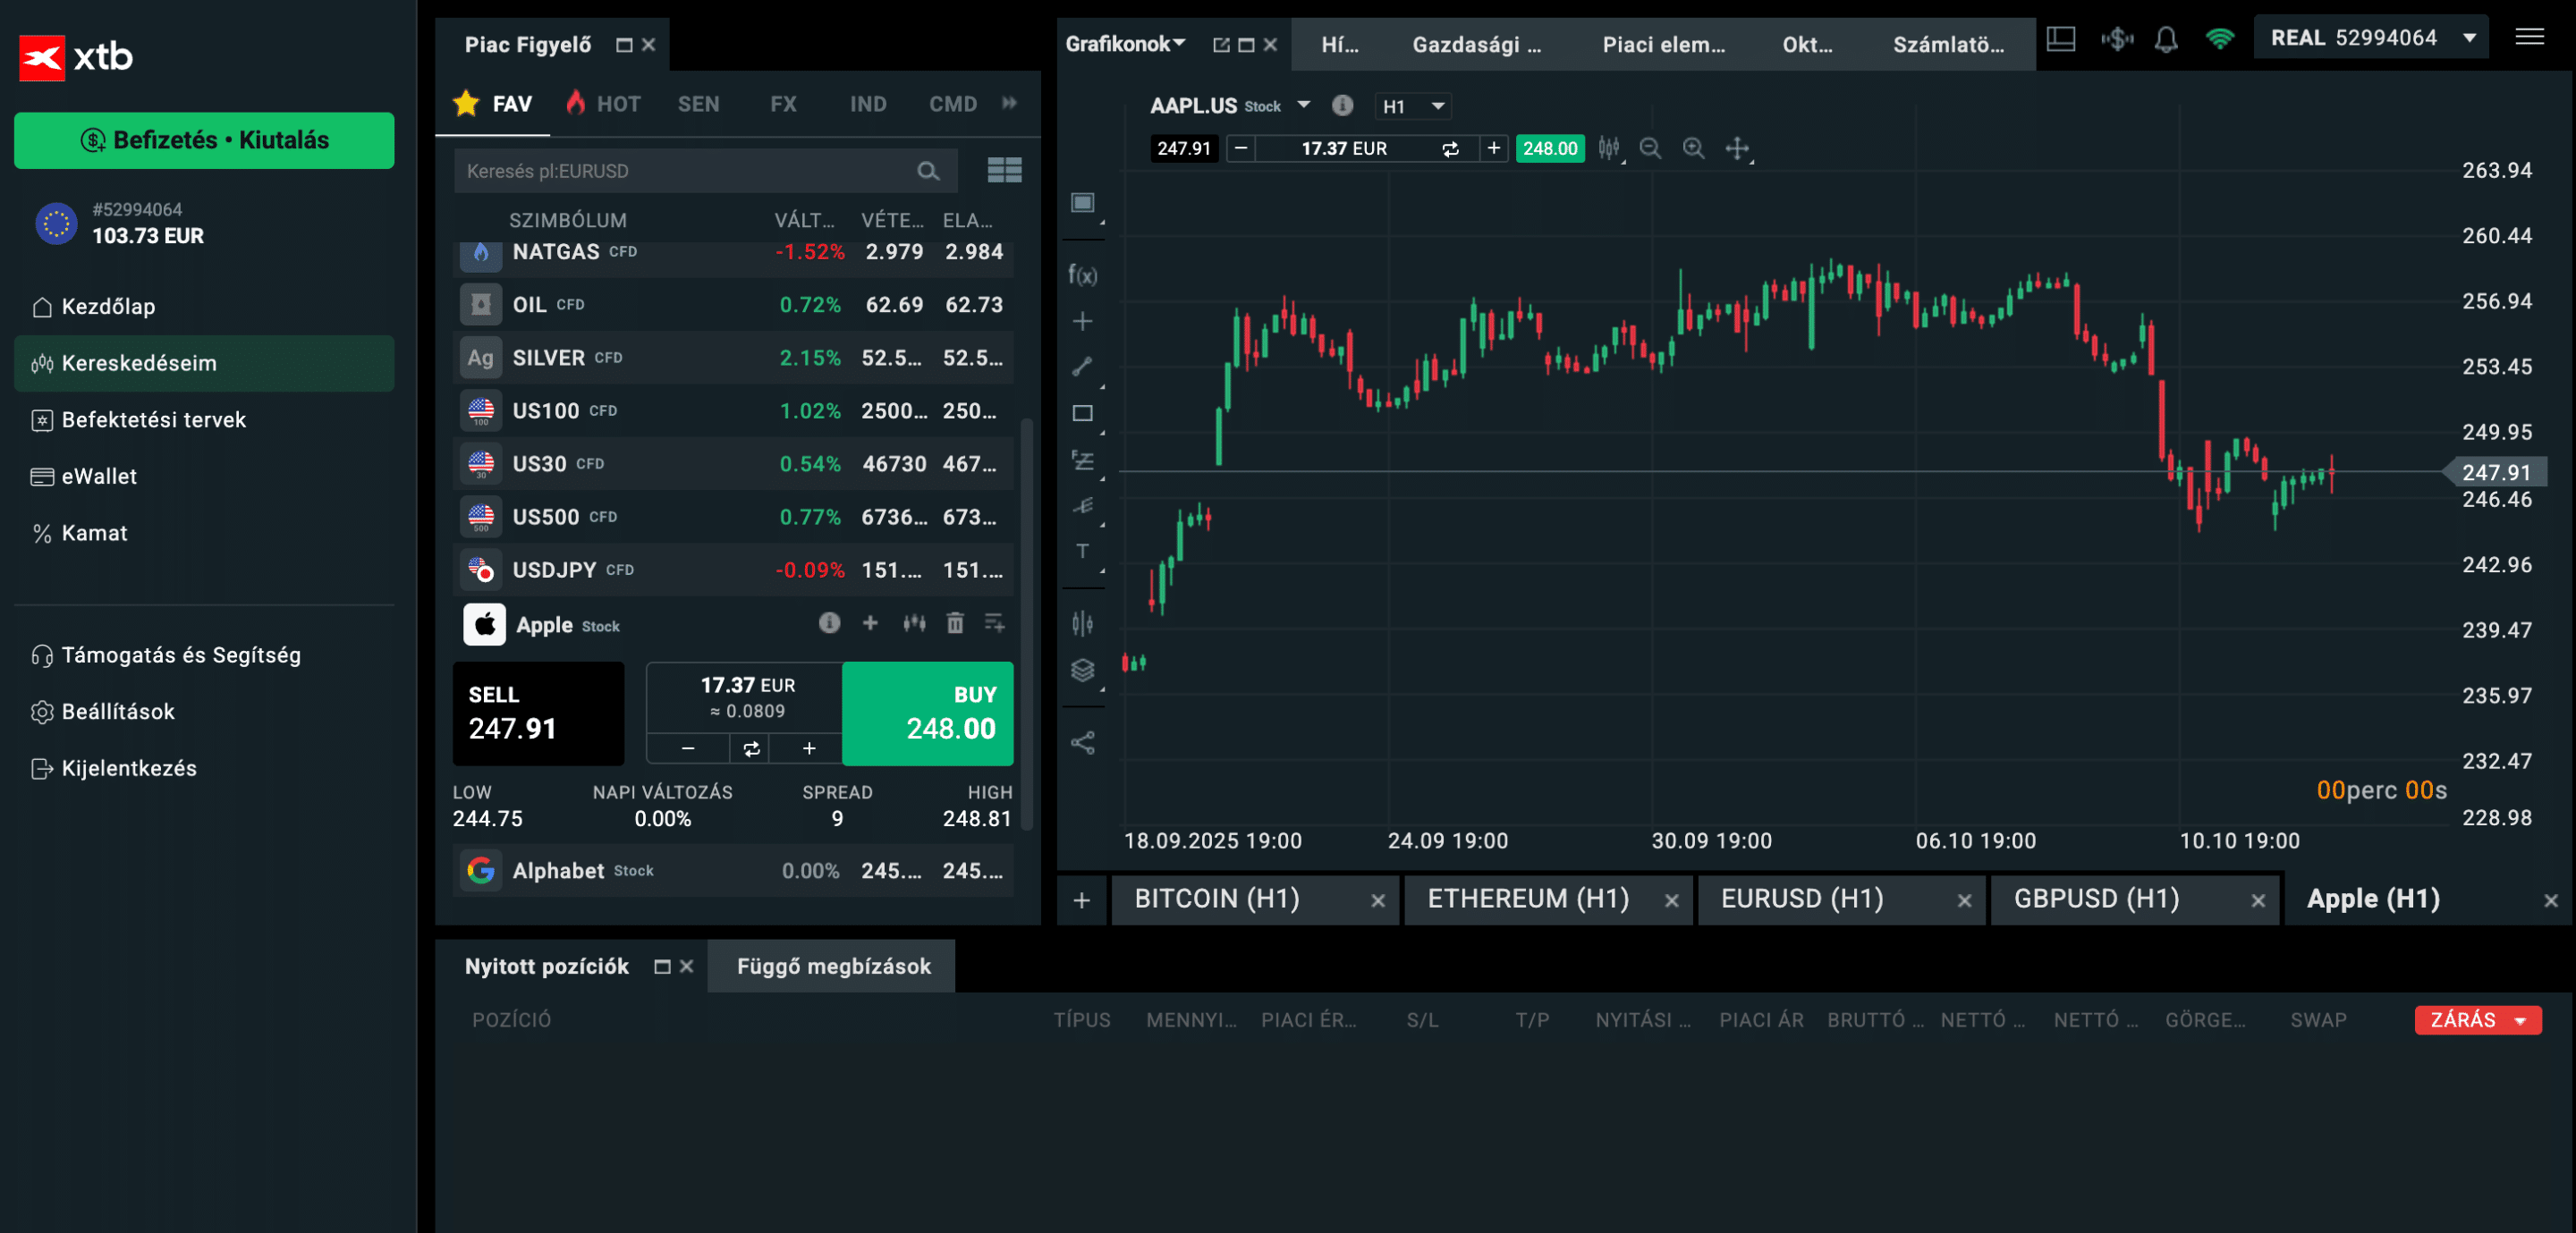
Task: Switch to the HOT watchlist tab
Action: [604, 104]
